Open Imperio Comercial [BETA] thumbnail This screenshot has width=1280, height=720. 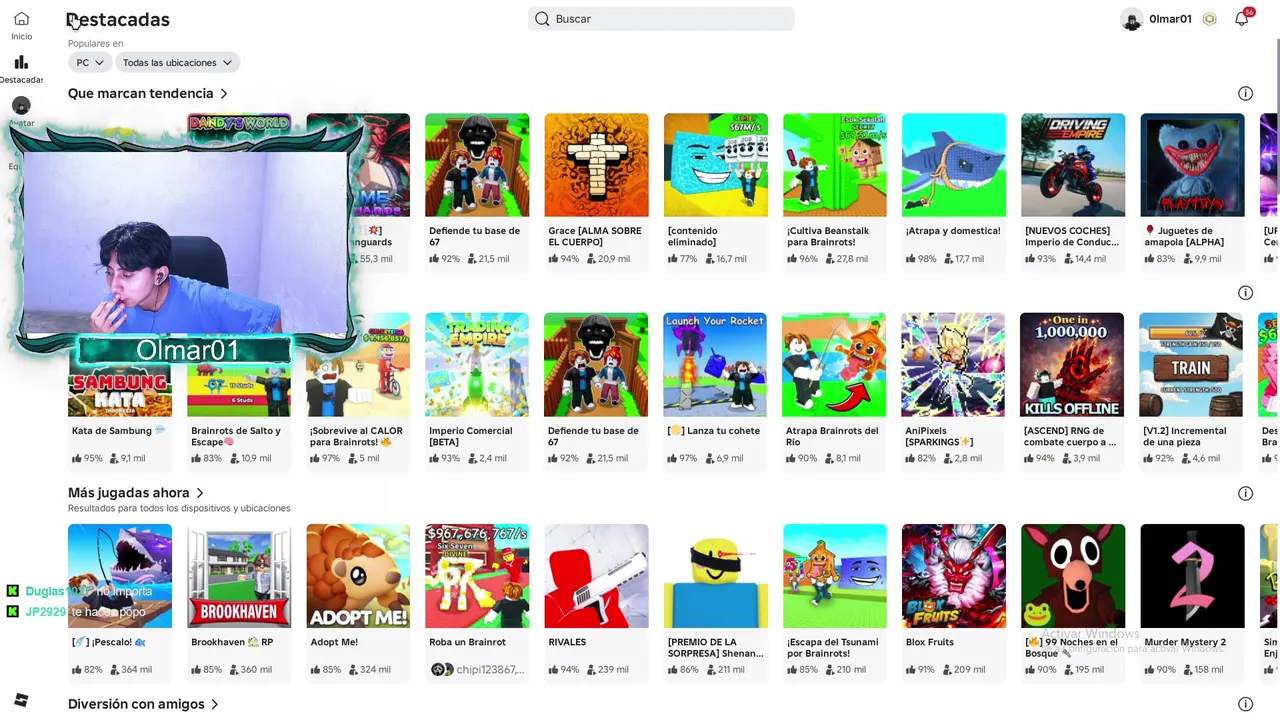[477, 365]
